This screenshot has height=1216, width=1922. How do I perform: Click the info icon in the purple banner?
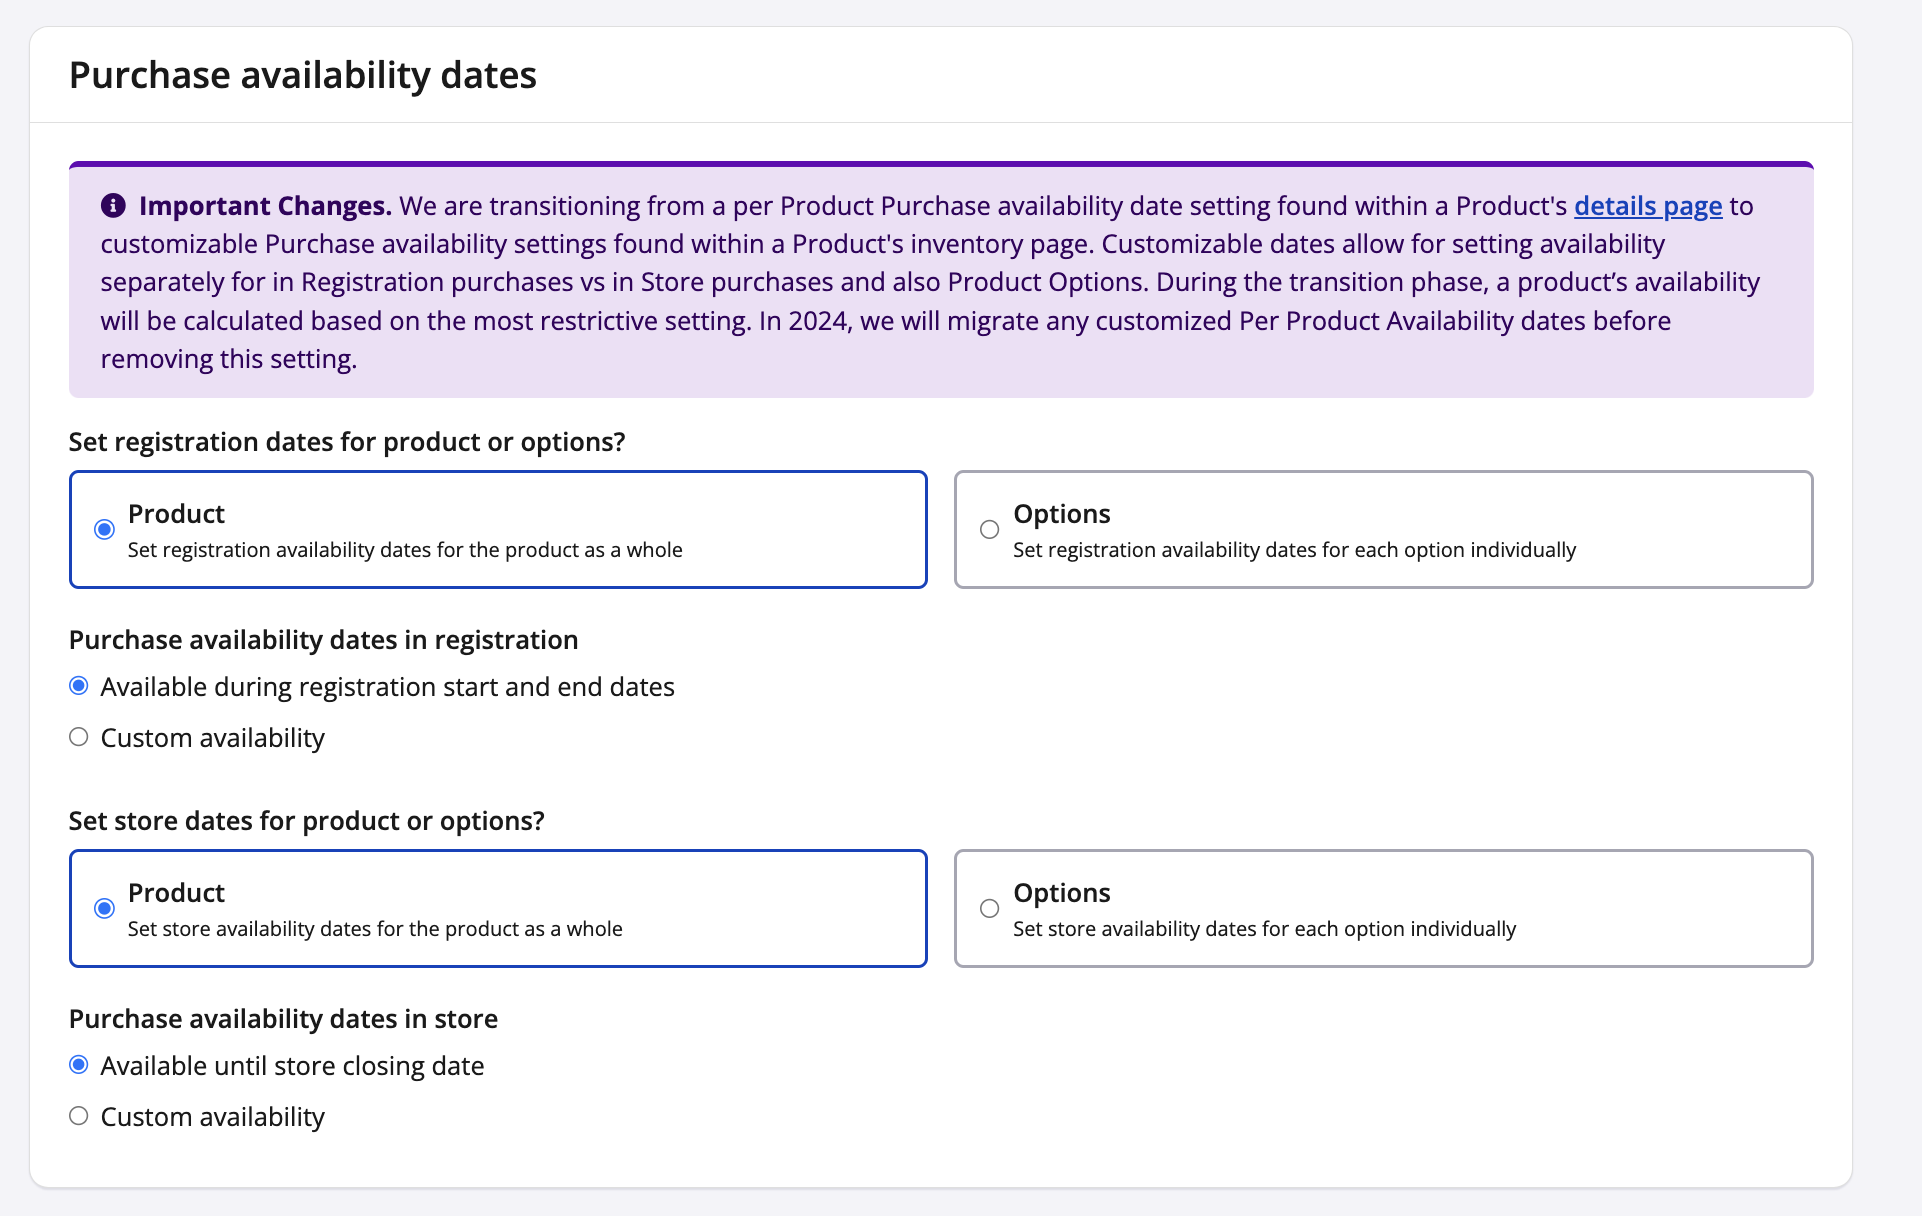(113, 205)
